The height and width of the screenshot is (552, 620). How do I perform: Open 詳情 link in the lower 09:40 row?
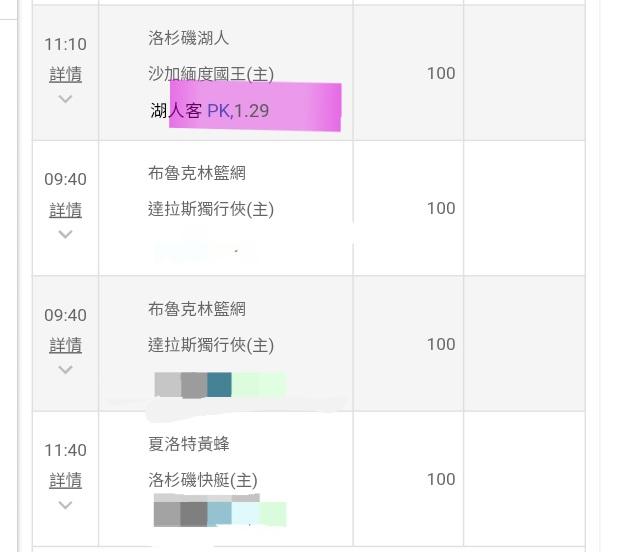[65, 345]
